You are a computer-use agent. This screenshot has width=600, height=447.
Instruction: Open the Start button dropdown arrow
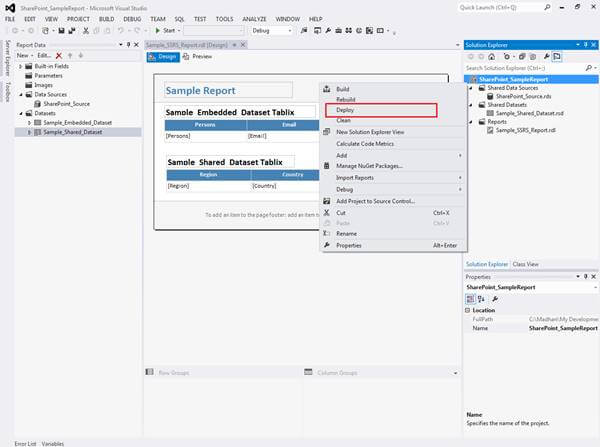[x=179, y=31]
